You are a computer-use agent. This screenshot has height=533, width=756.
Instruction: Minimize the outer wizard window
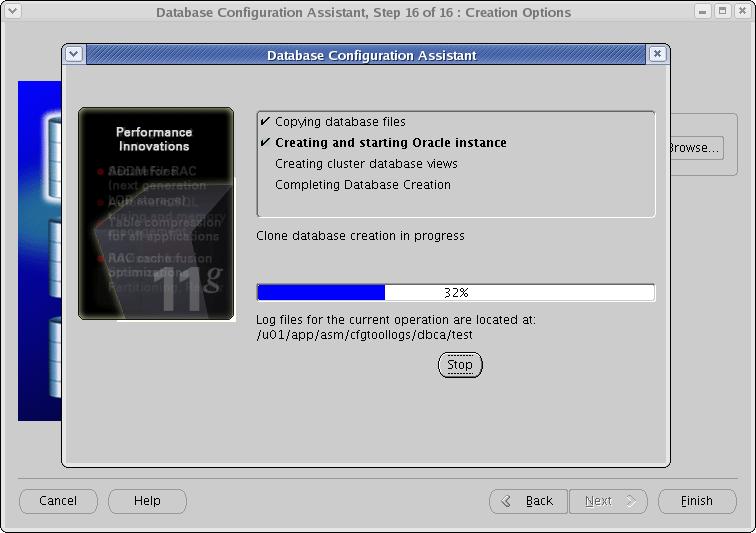tap(702, 11)
